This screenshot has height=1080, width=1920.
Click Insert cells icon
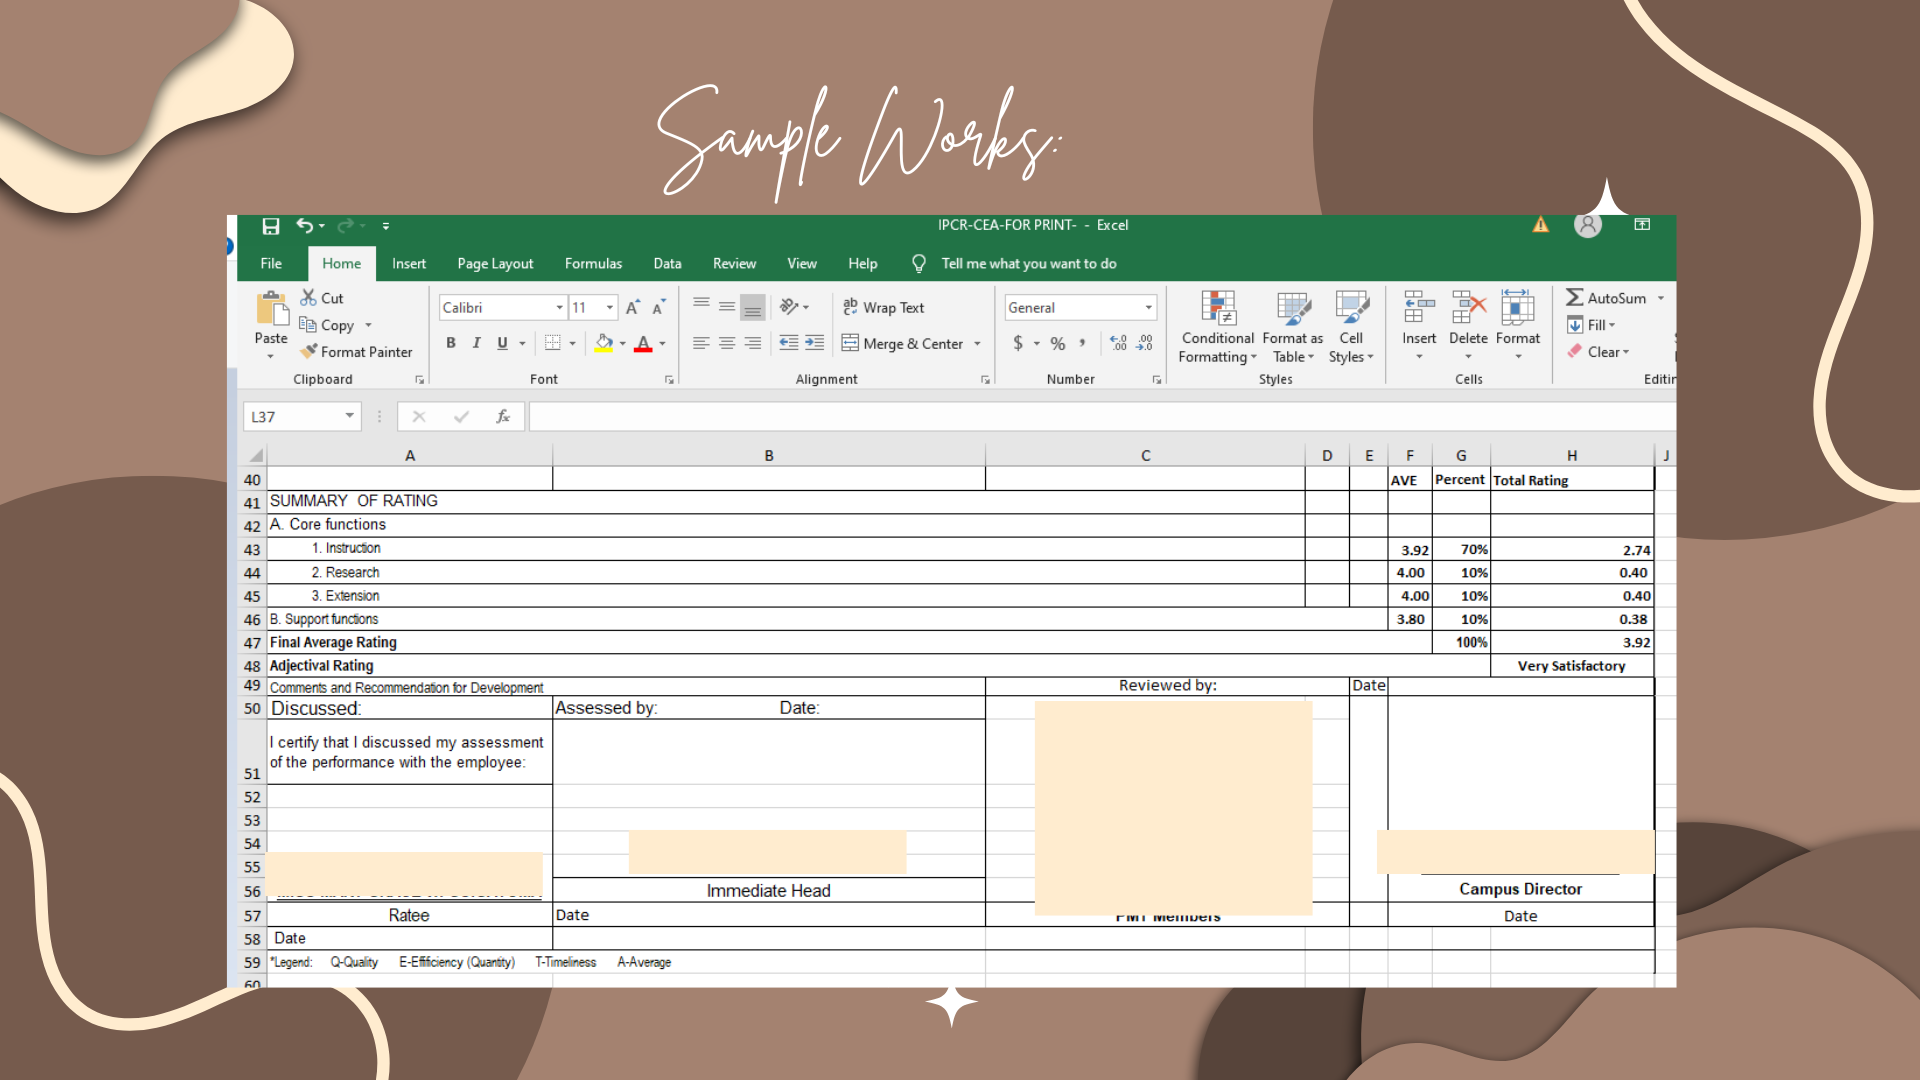point(1419,309)
